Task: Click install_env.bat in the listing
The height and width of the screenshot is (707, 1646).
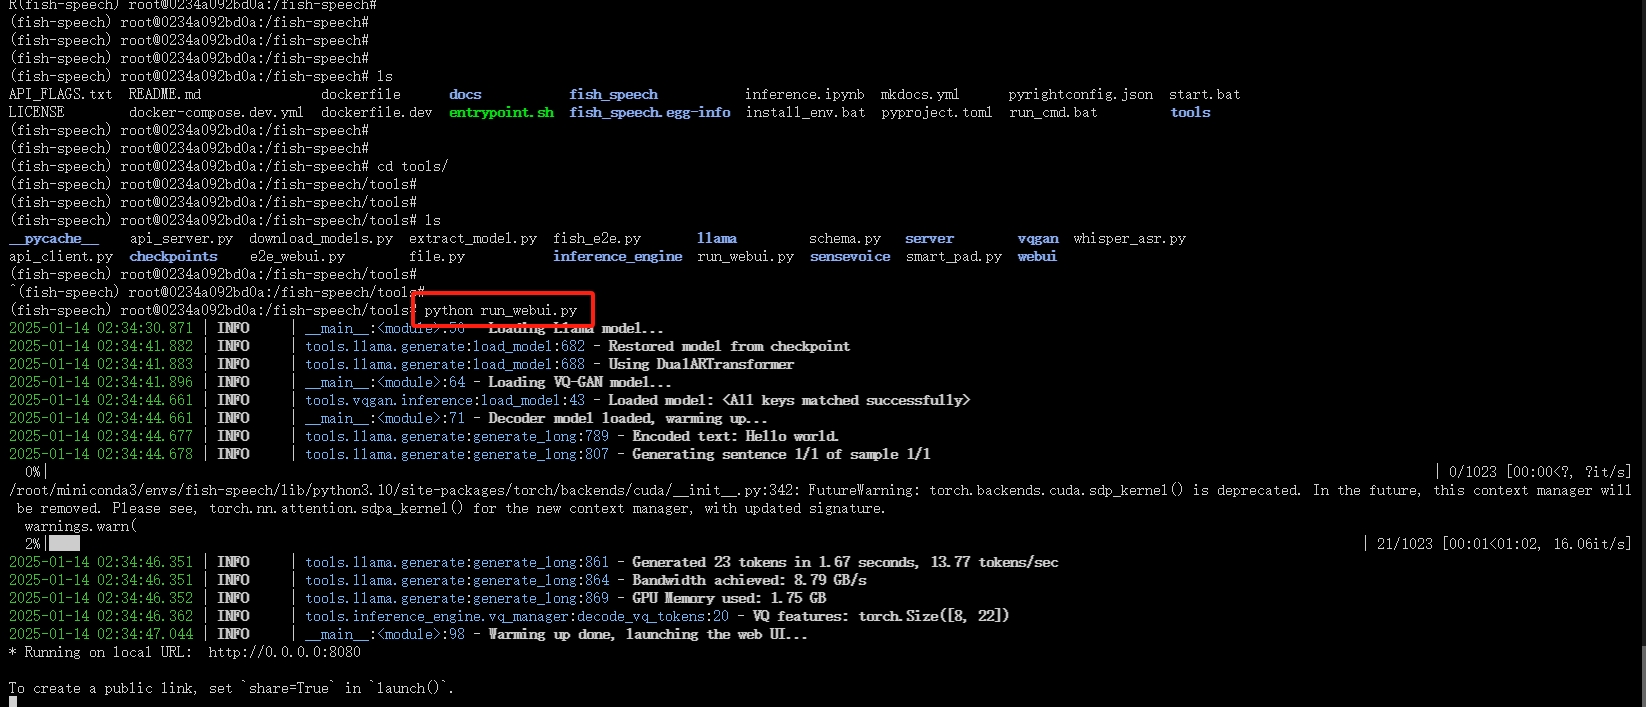Action: click(805, 112)
